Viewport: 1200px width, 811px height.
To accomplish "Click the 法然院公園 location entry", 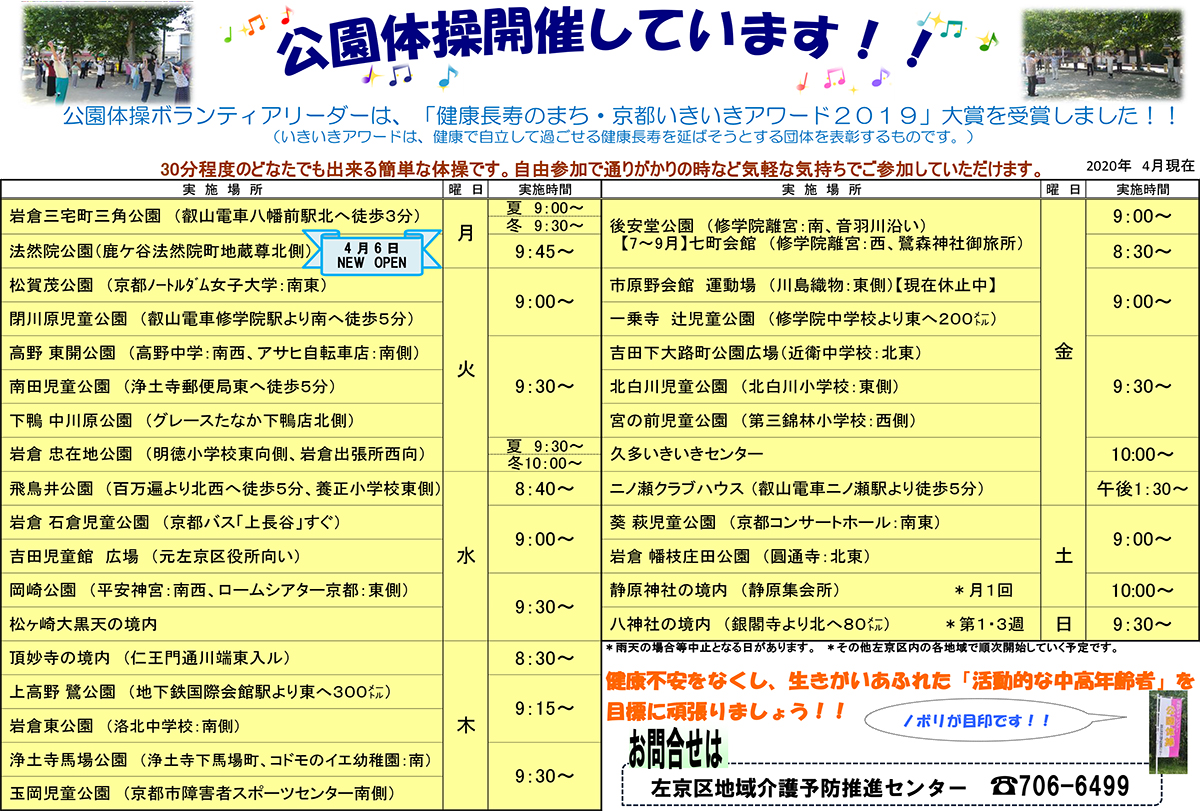I will [x=160, y=250].
